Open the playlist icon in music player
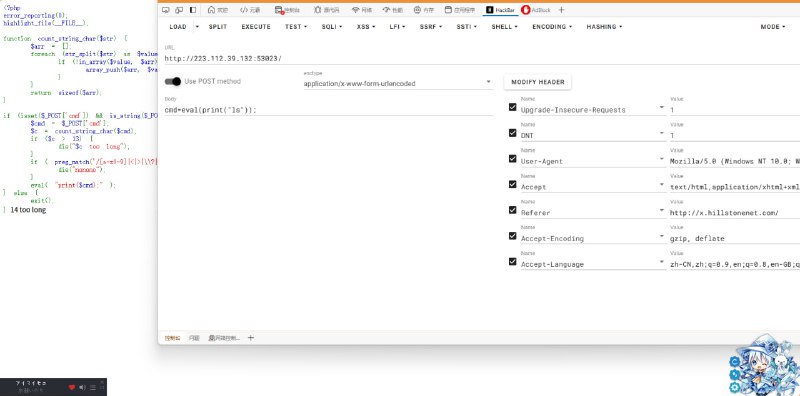The height and width of the screenshot is (396, 800). click(93, 387)
